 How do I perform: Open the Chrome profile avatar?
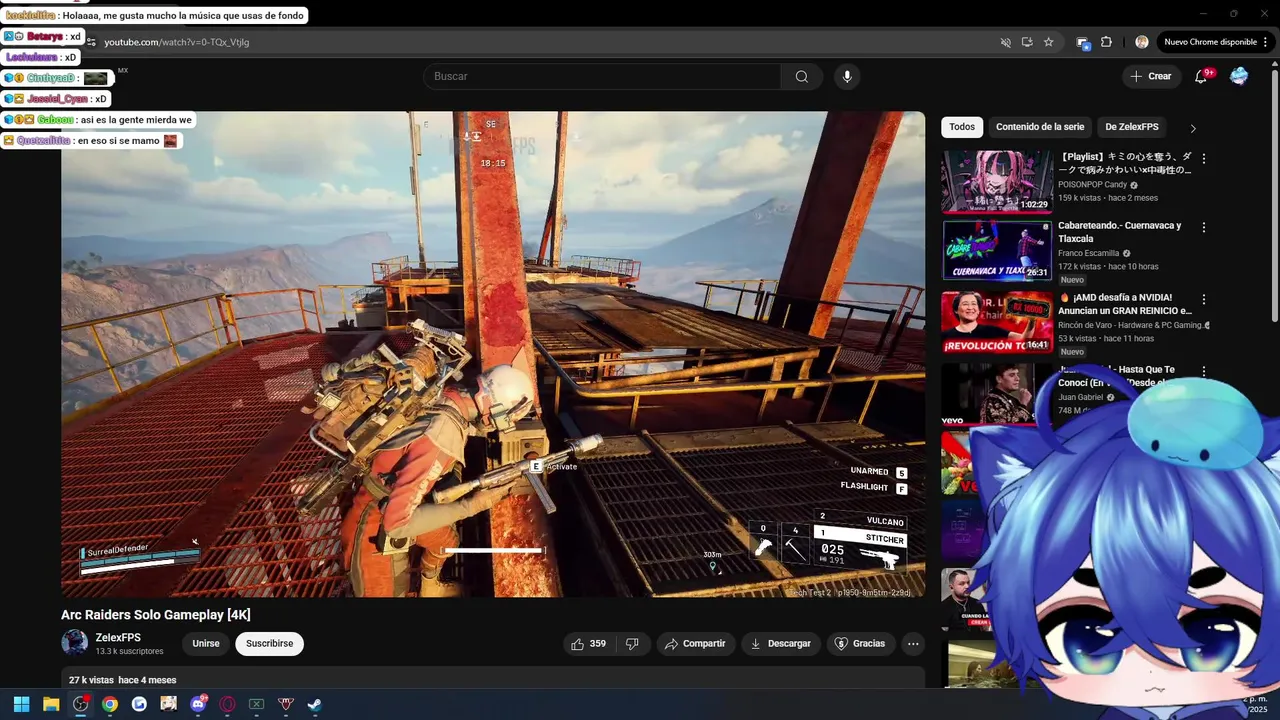(x=1142, y=42)
